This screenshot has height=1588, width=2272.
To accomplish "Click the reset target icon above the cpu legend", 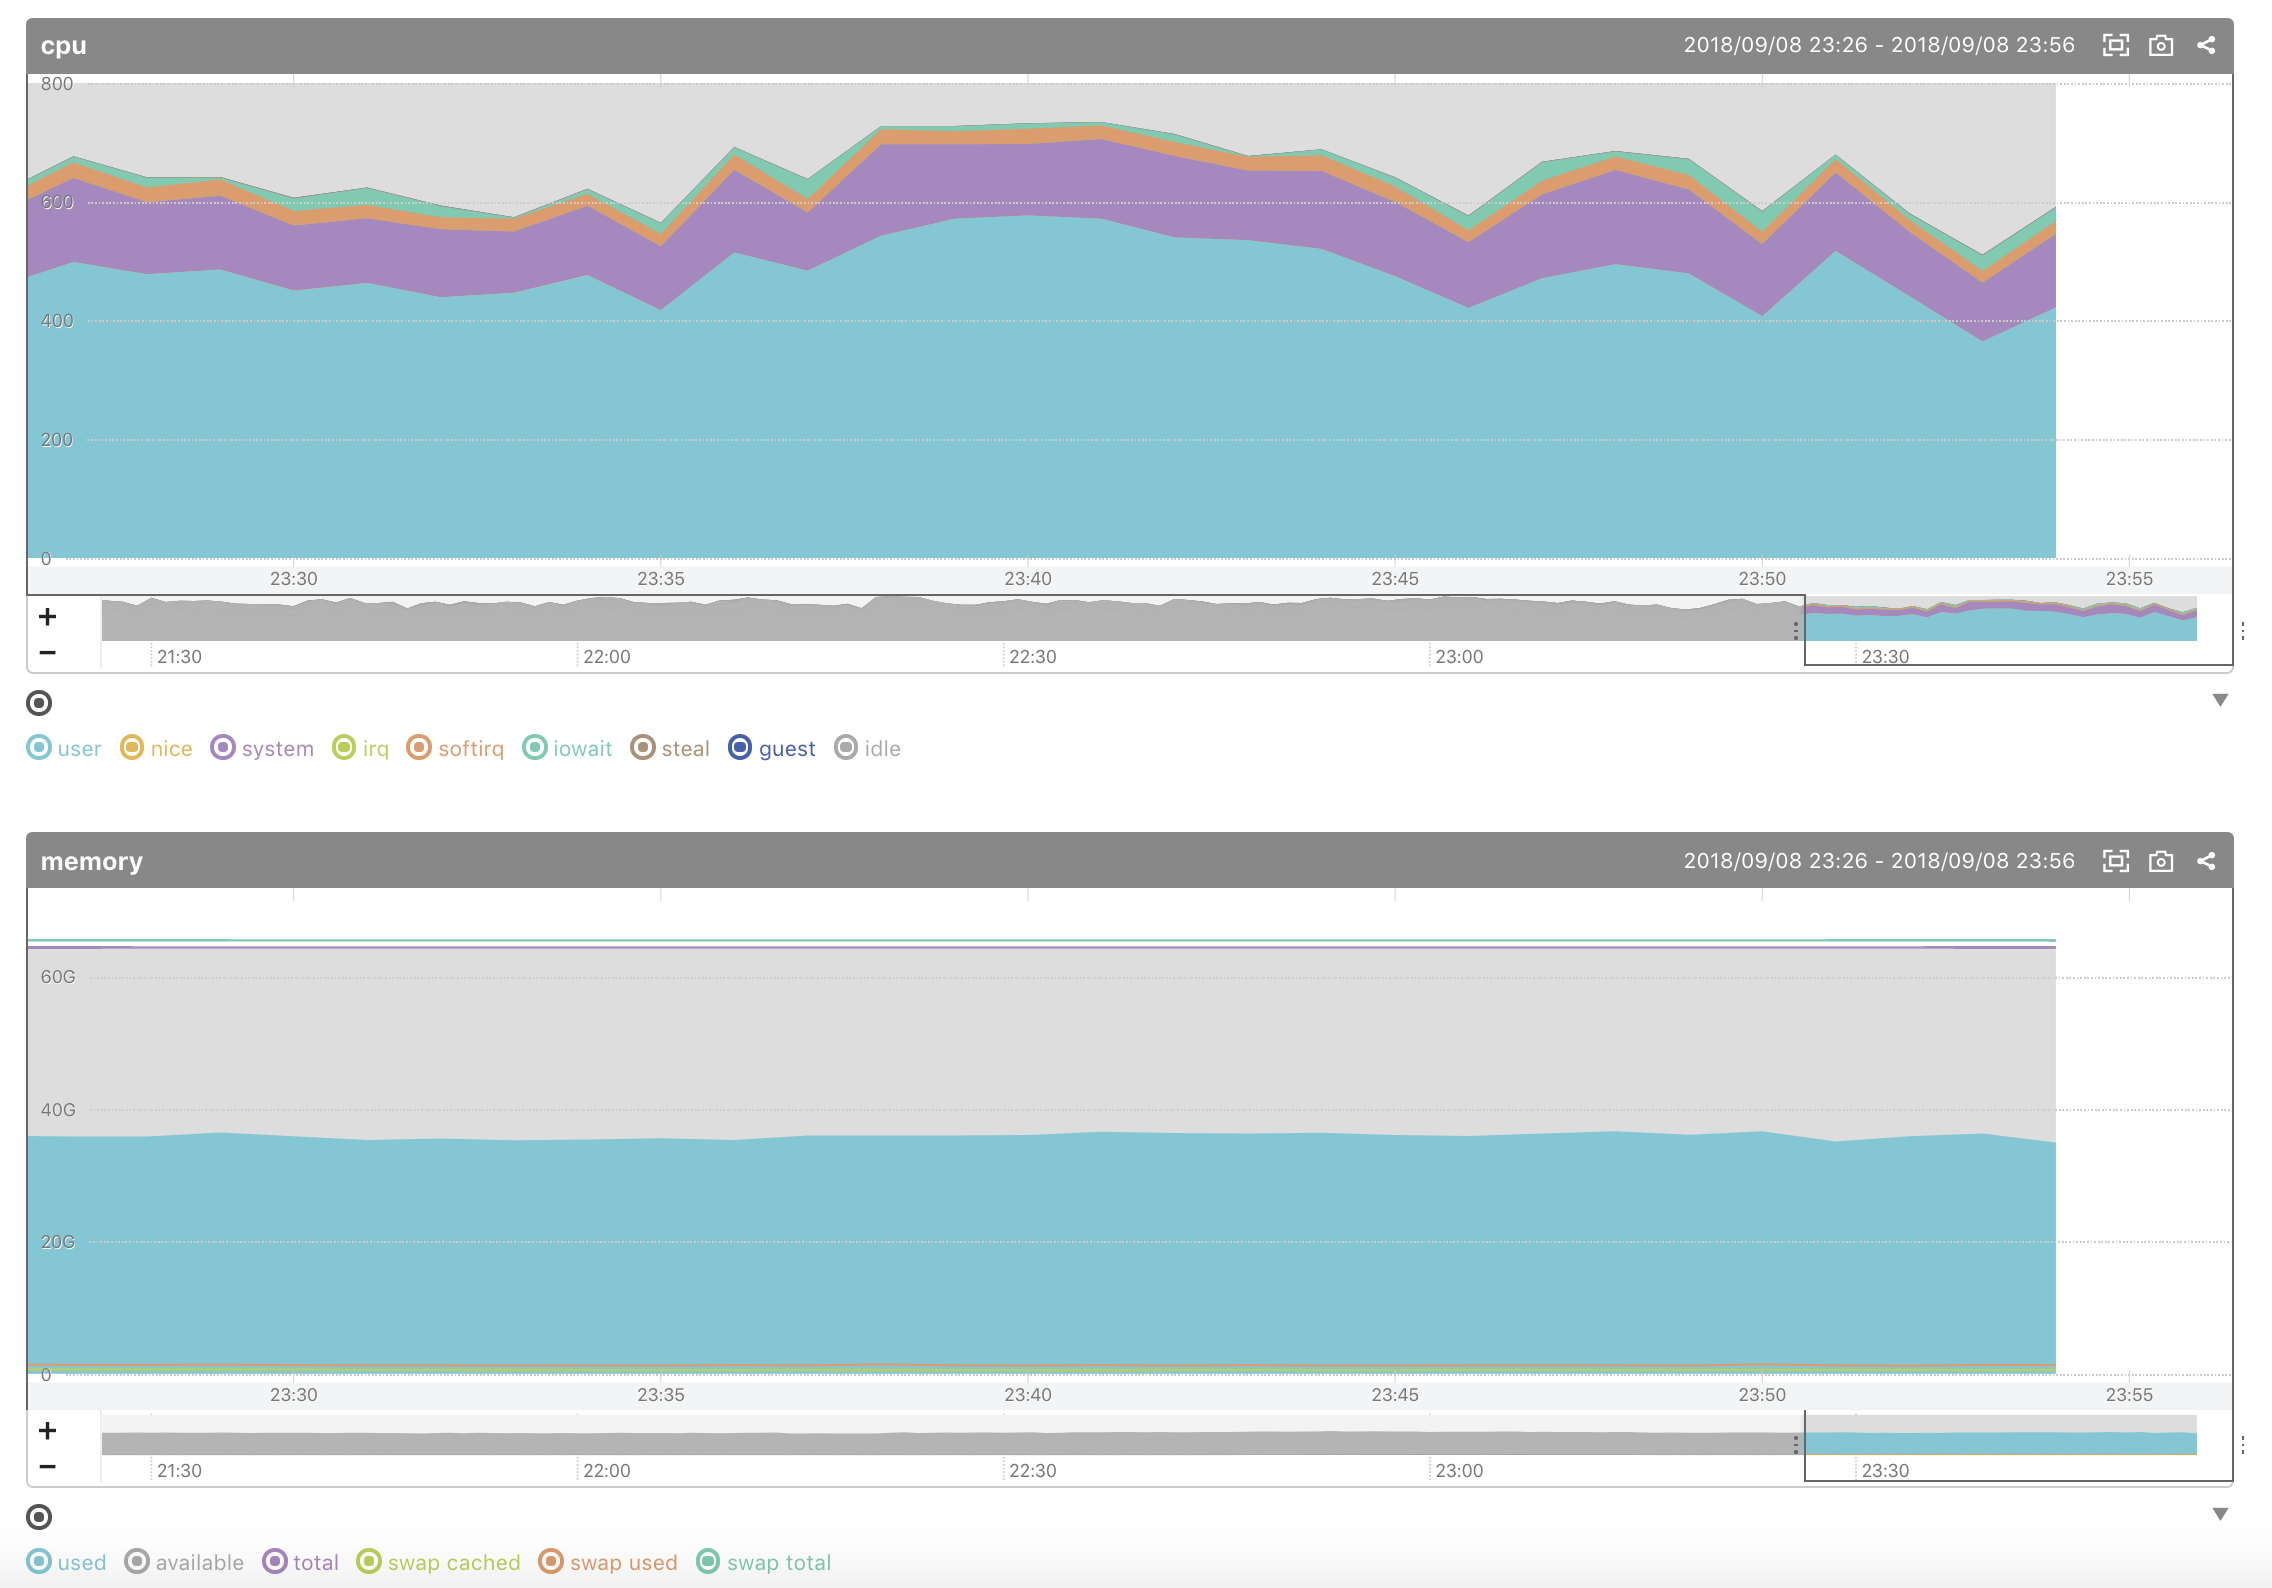I will tap(40, 703).
